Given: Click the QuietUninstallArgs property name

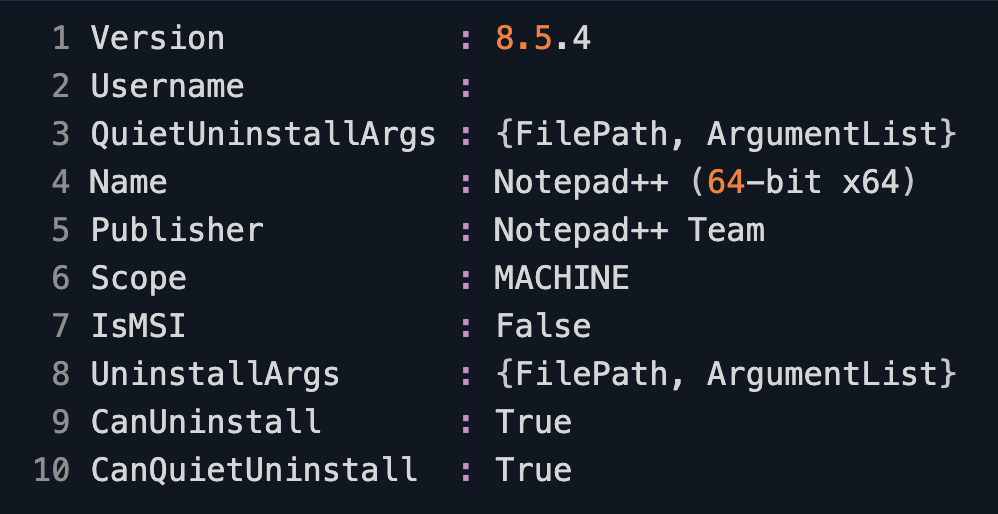Looking at the screenshot, I should pyautogui.click(x=263, y=135).
